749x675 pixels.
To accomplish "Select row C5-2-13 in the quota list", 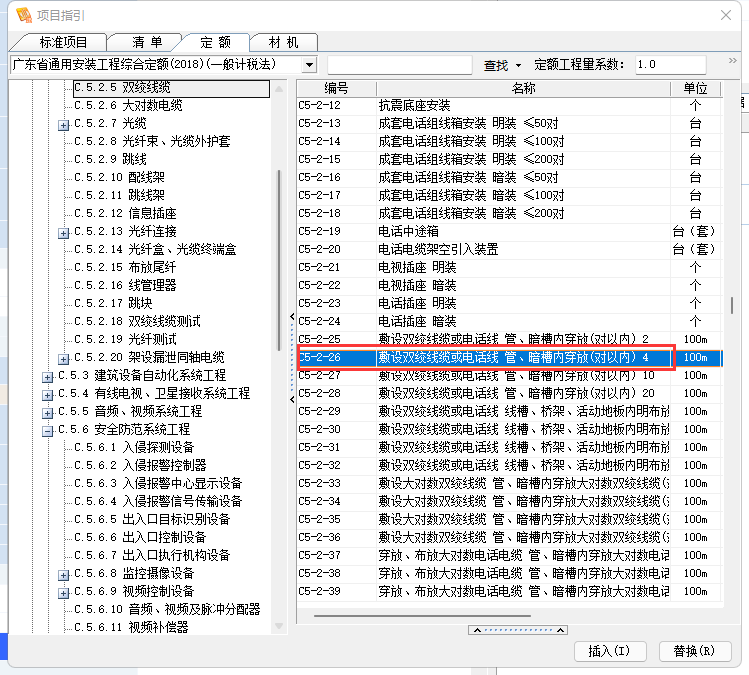I will coord(509,124).
